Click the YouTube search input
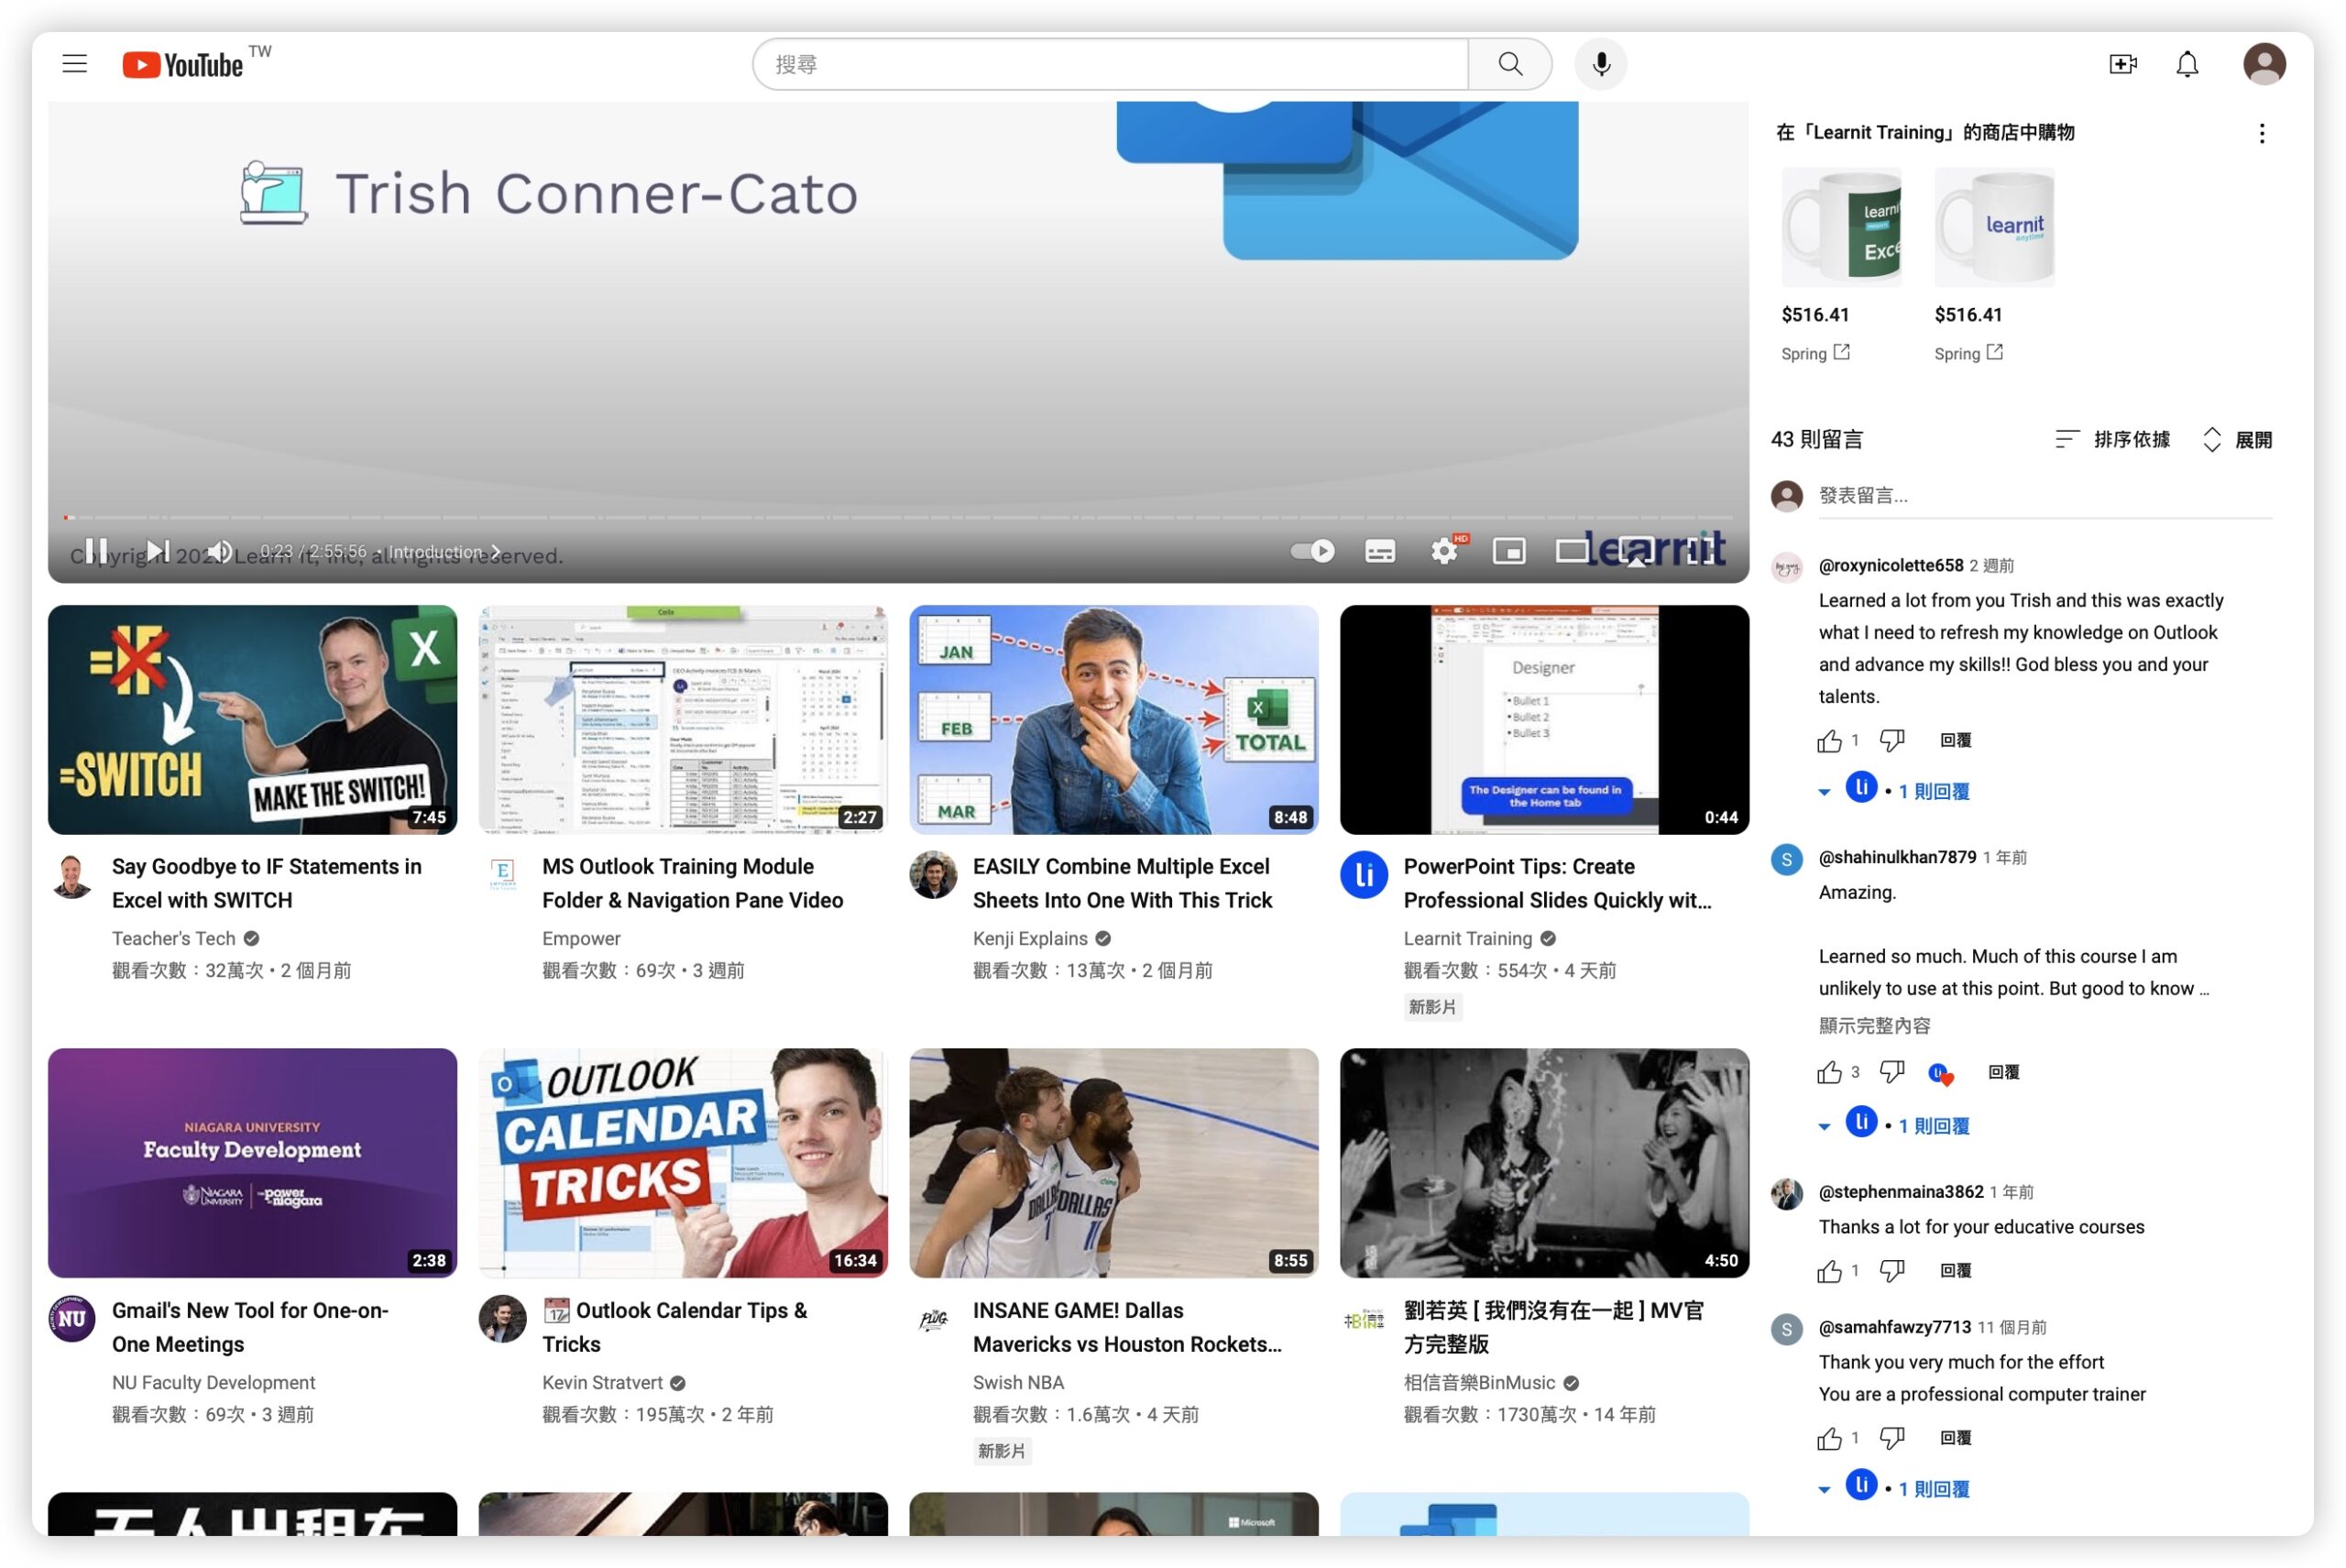This screenshot has width=2346, height=1568. [x=1110, y=64]
